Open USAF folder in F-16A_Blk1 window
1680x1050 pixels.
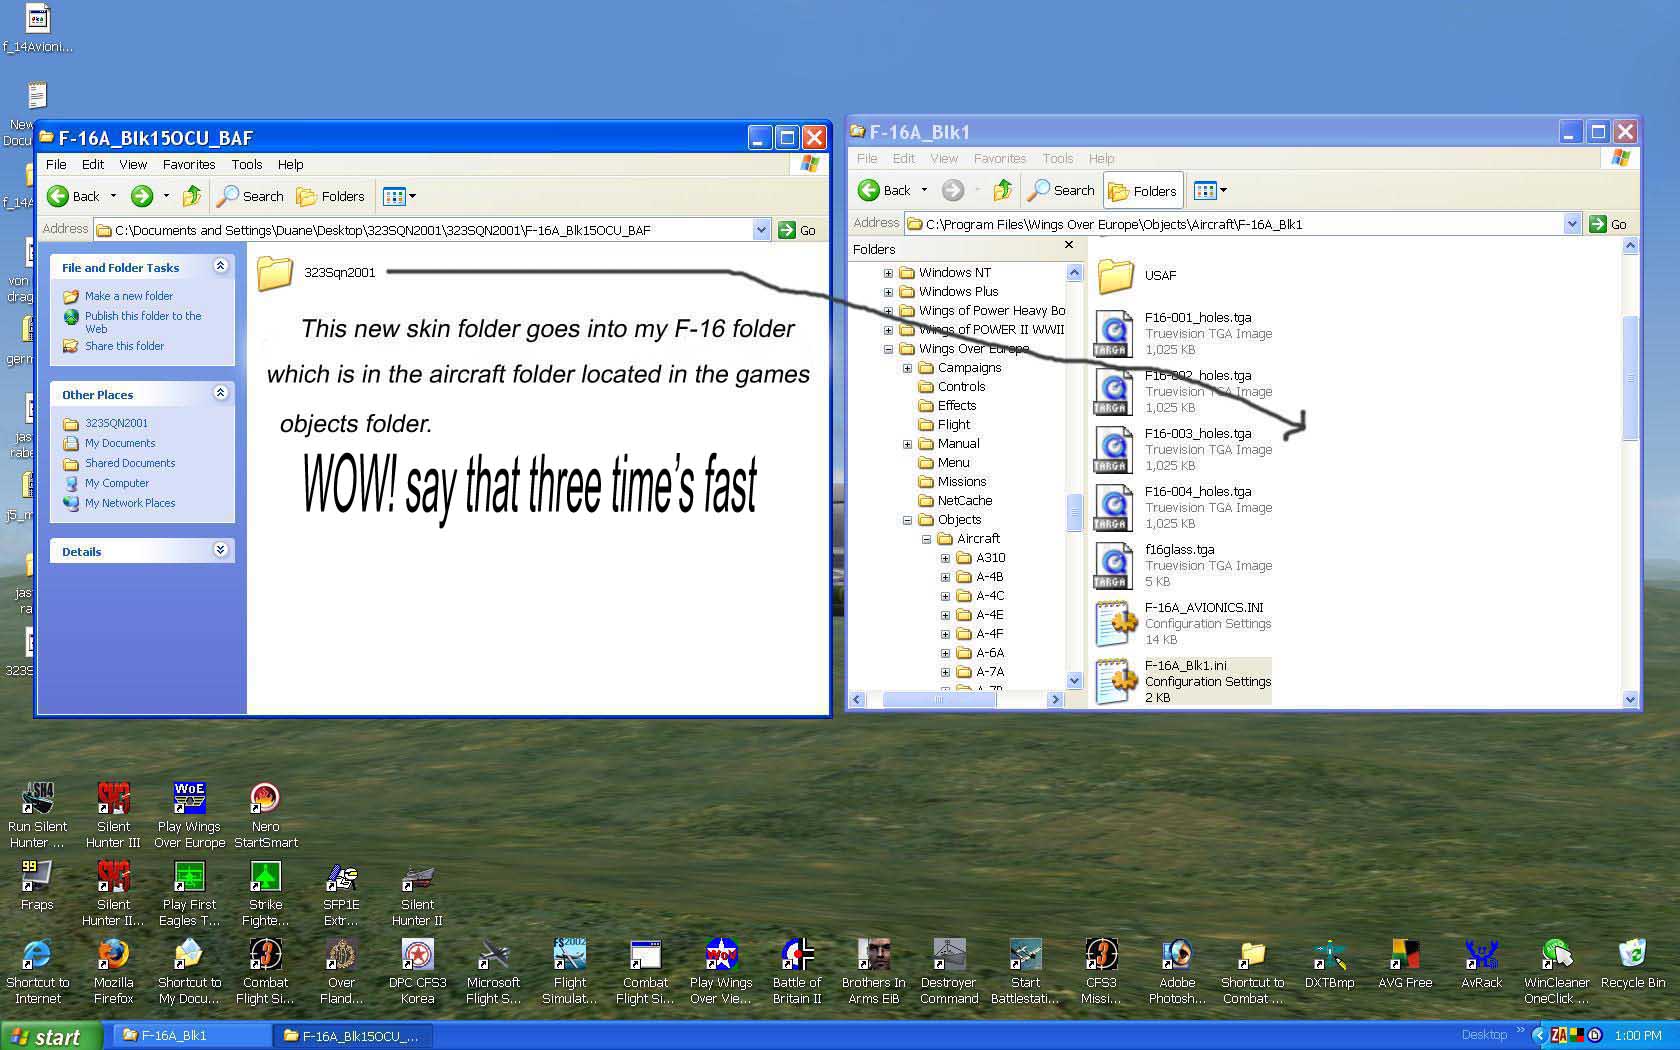pyautogui.click(x=1137, y=275)
